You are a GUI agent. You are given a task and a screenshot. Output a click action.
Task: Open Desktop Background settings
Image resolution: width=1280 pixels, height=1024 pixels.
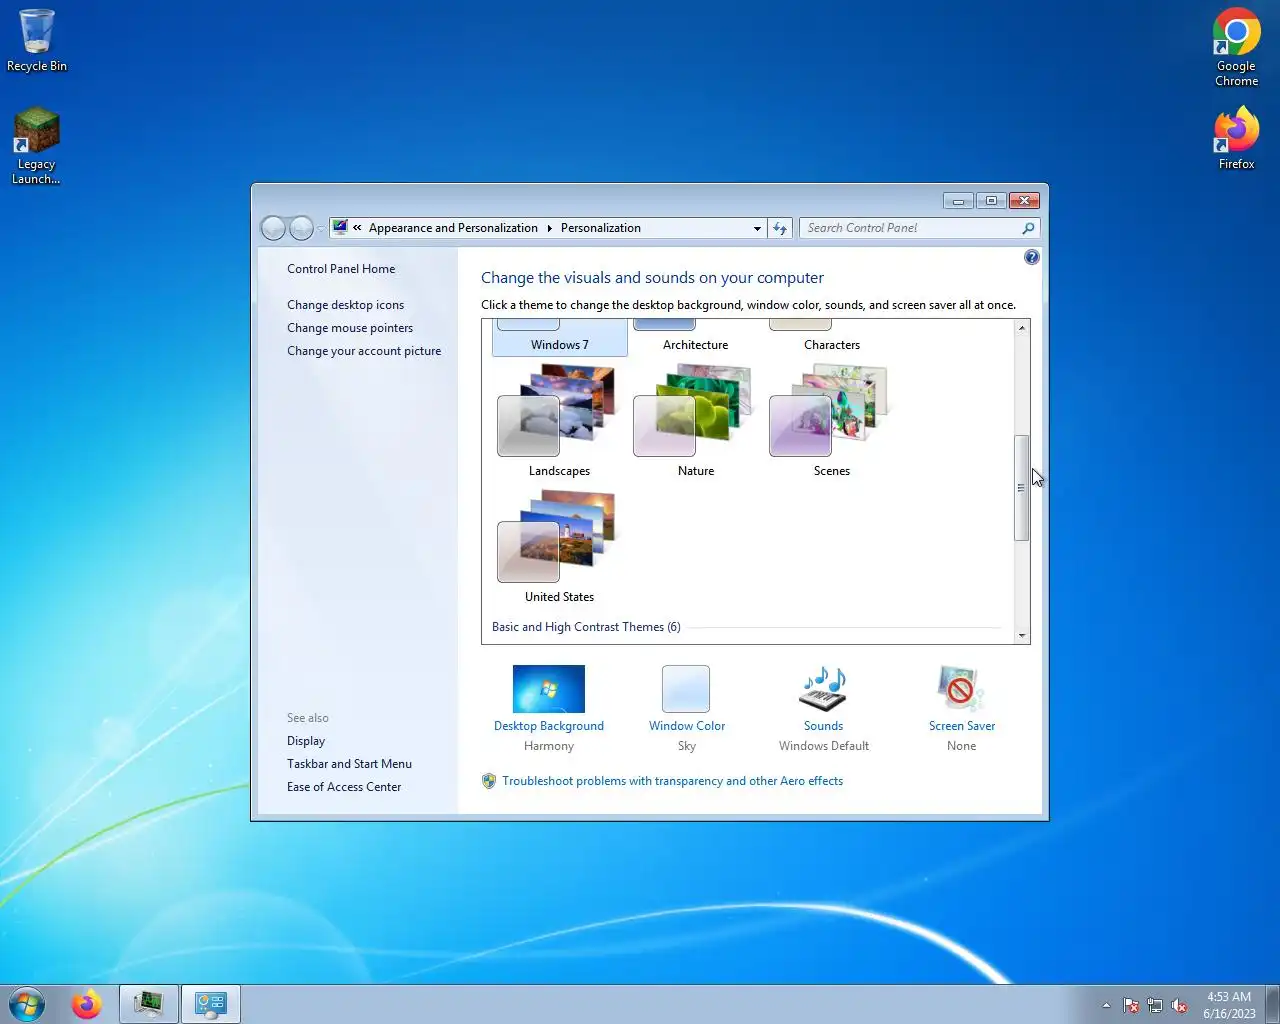(x=549, y=708)
